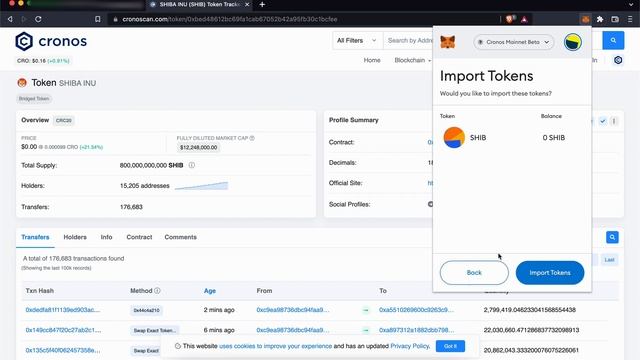This screenshot has width=640, height=360.
Task: Click the CRC20 badge next to Overview
Action: [64, 120]
